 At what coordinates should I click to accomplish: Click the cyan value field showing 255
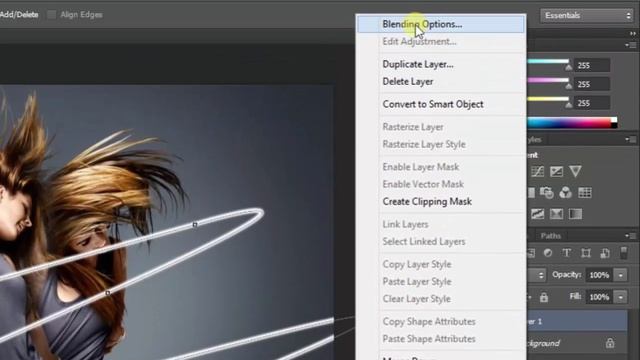tap(592, 65)
